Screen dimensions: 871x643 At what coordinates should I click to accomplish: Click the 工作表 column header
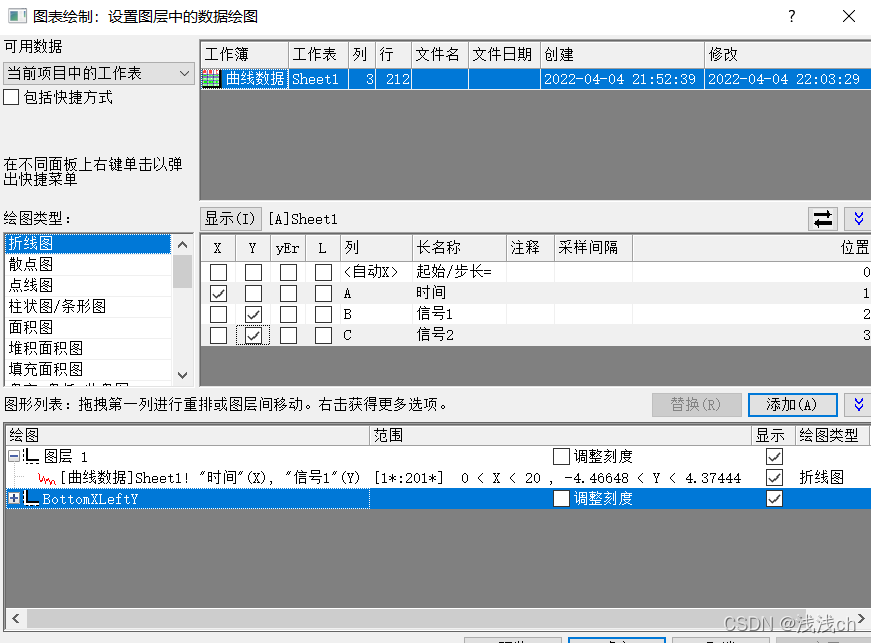point(318,54)
